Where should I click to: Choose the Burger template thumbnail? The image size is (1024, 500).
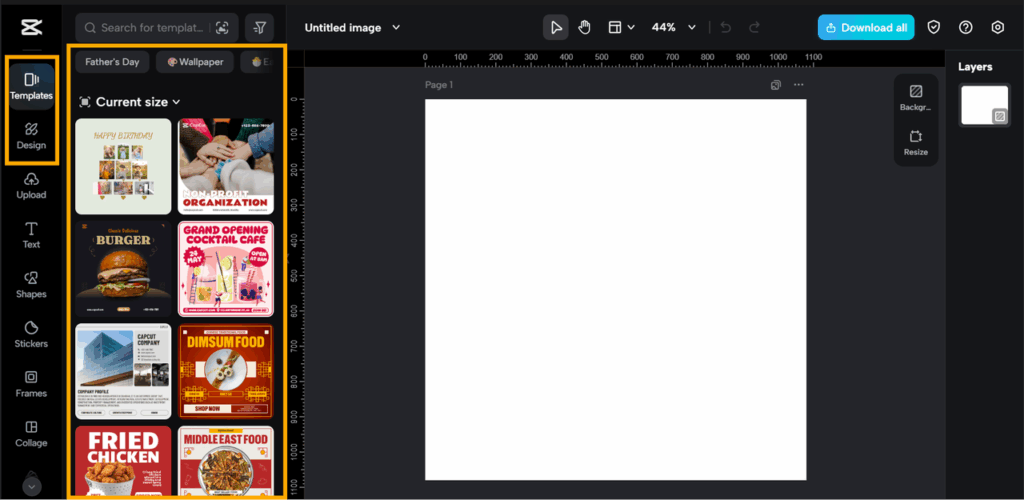coord(123,262)
